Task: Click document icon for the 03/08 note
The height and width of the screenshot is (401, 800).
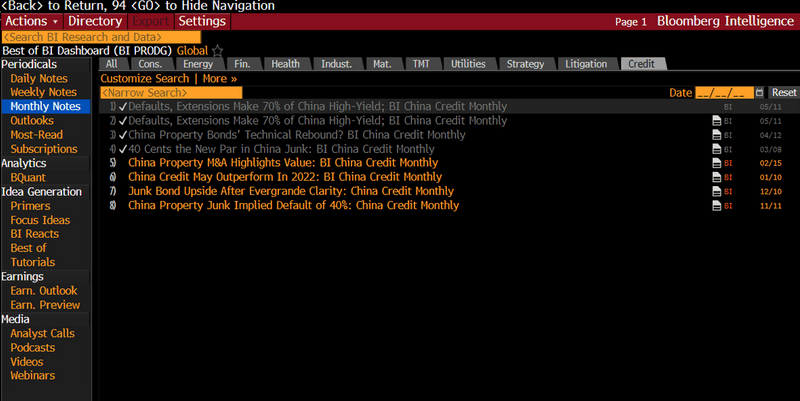Action: point(715,149)
